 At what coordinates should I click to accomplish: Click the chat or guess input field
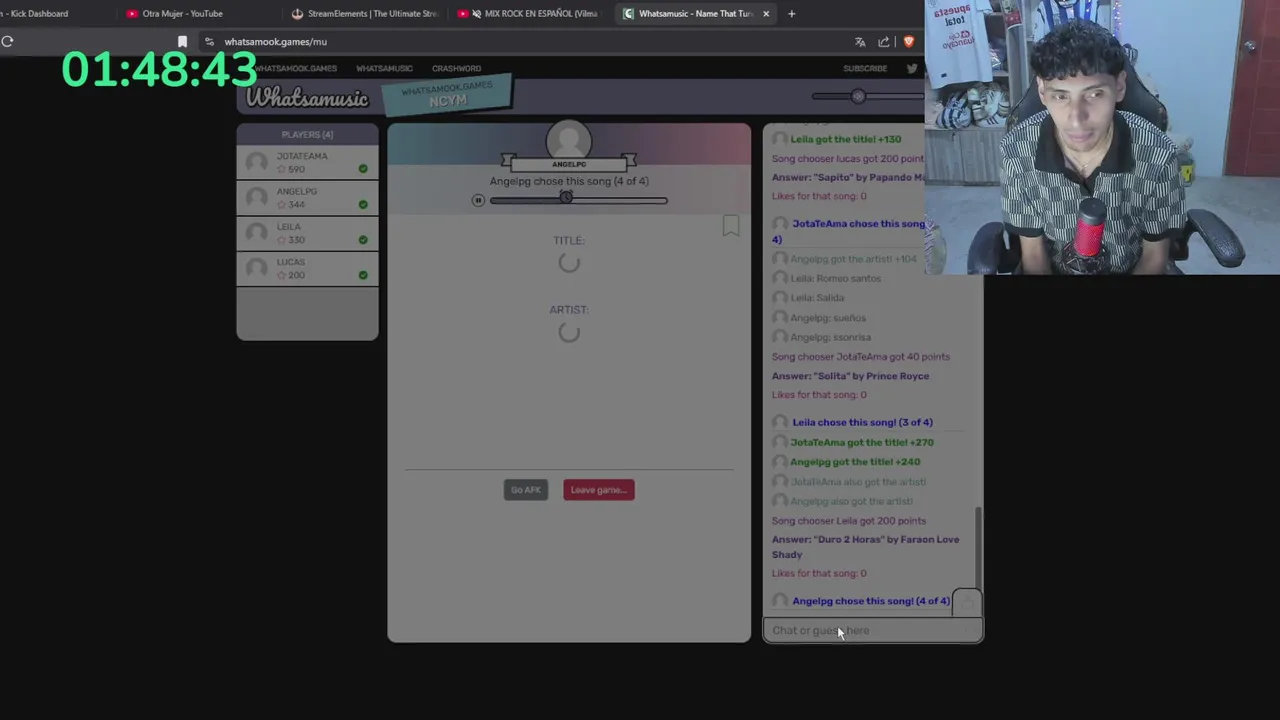873,631
